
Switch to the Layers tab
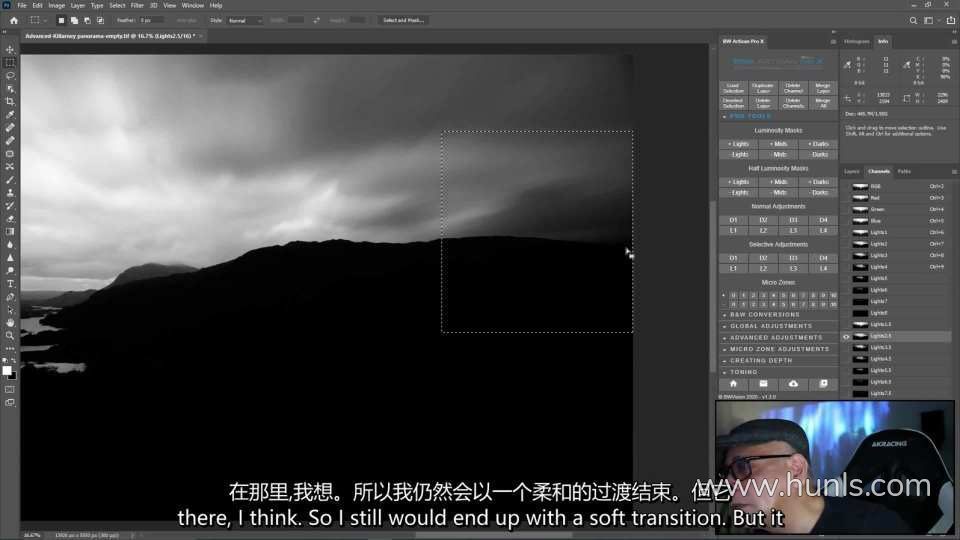[852, 171]
